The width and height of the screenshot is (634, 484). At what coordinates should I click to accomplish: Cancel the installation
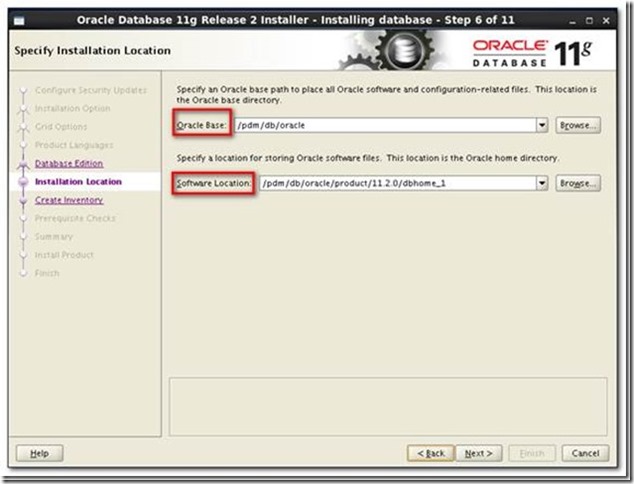click(x=585, y=453)
